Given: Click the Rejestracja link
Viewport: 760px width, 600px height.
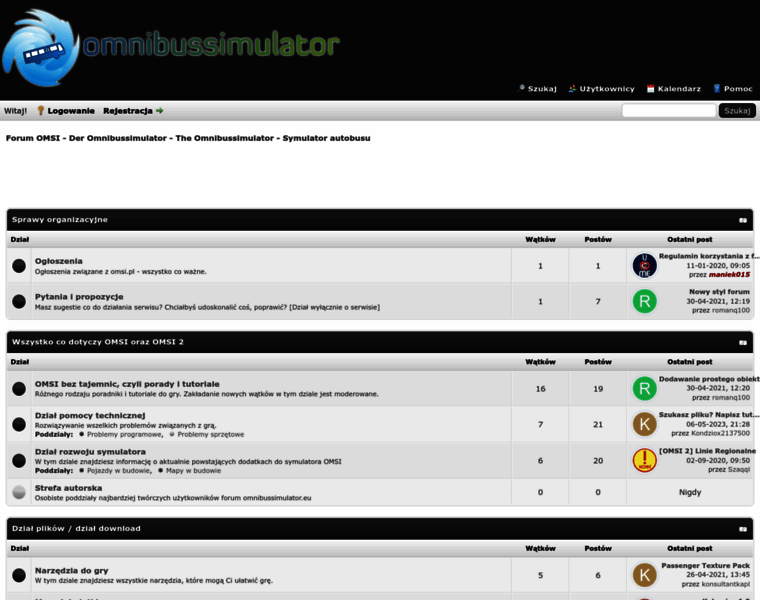Looking at the screenshot, I should (x=128, y=111).
